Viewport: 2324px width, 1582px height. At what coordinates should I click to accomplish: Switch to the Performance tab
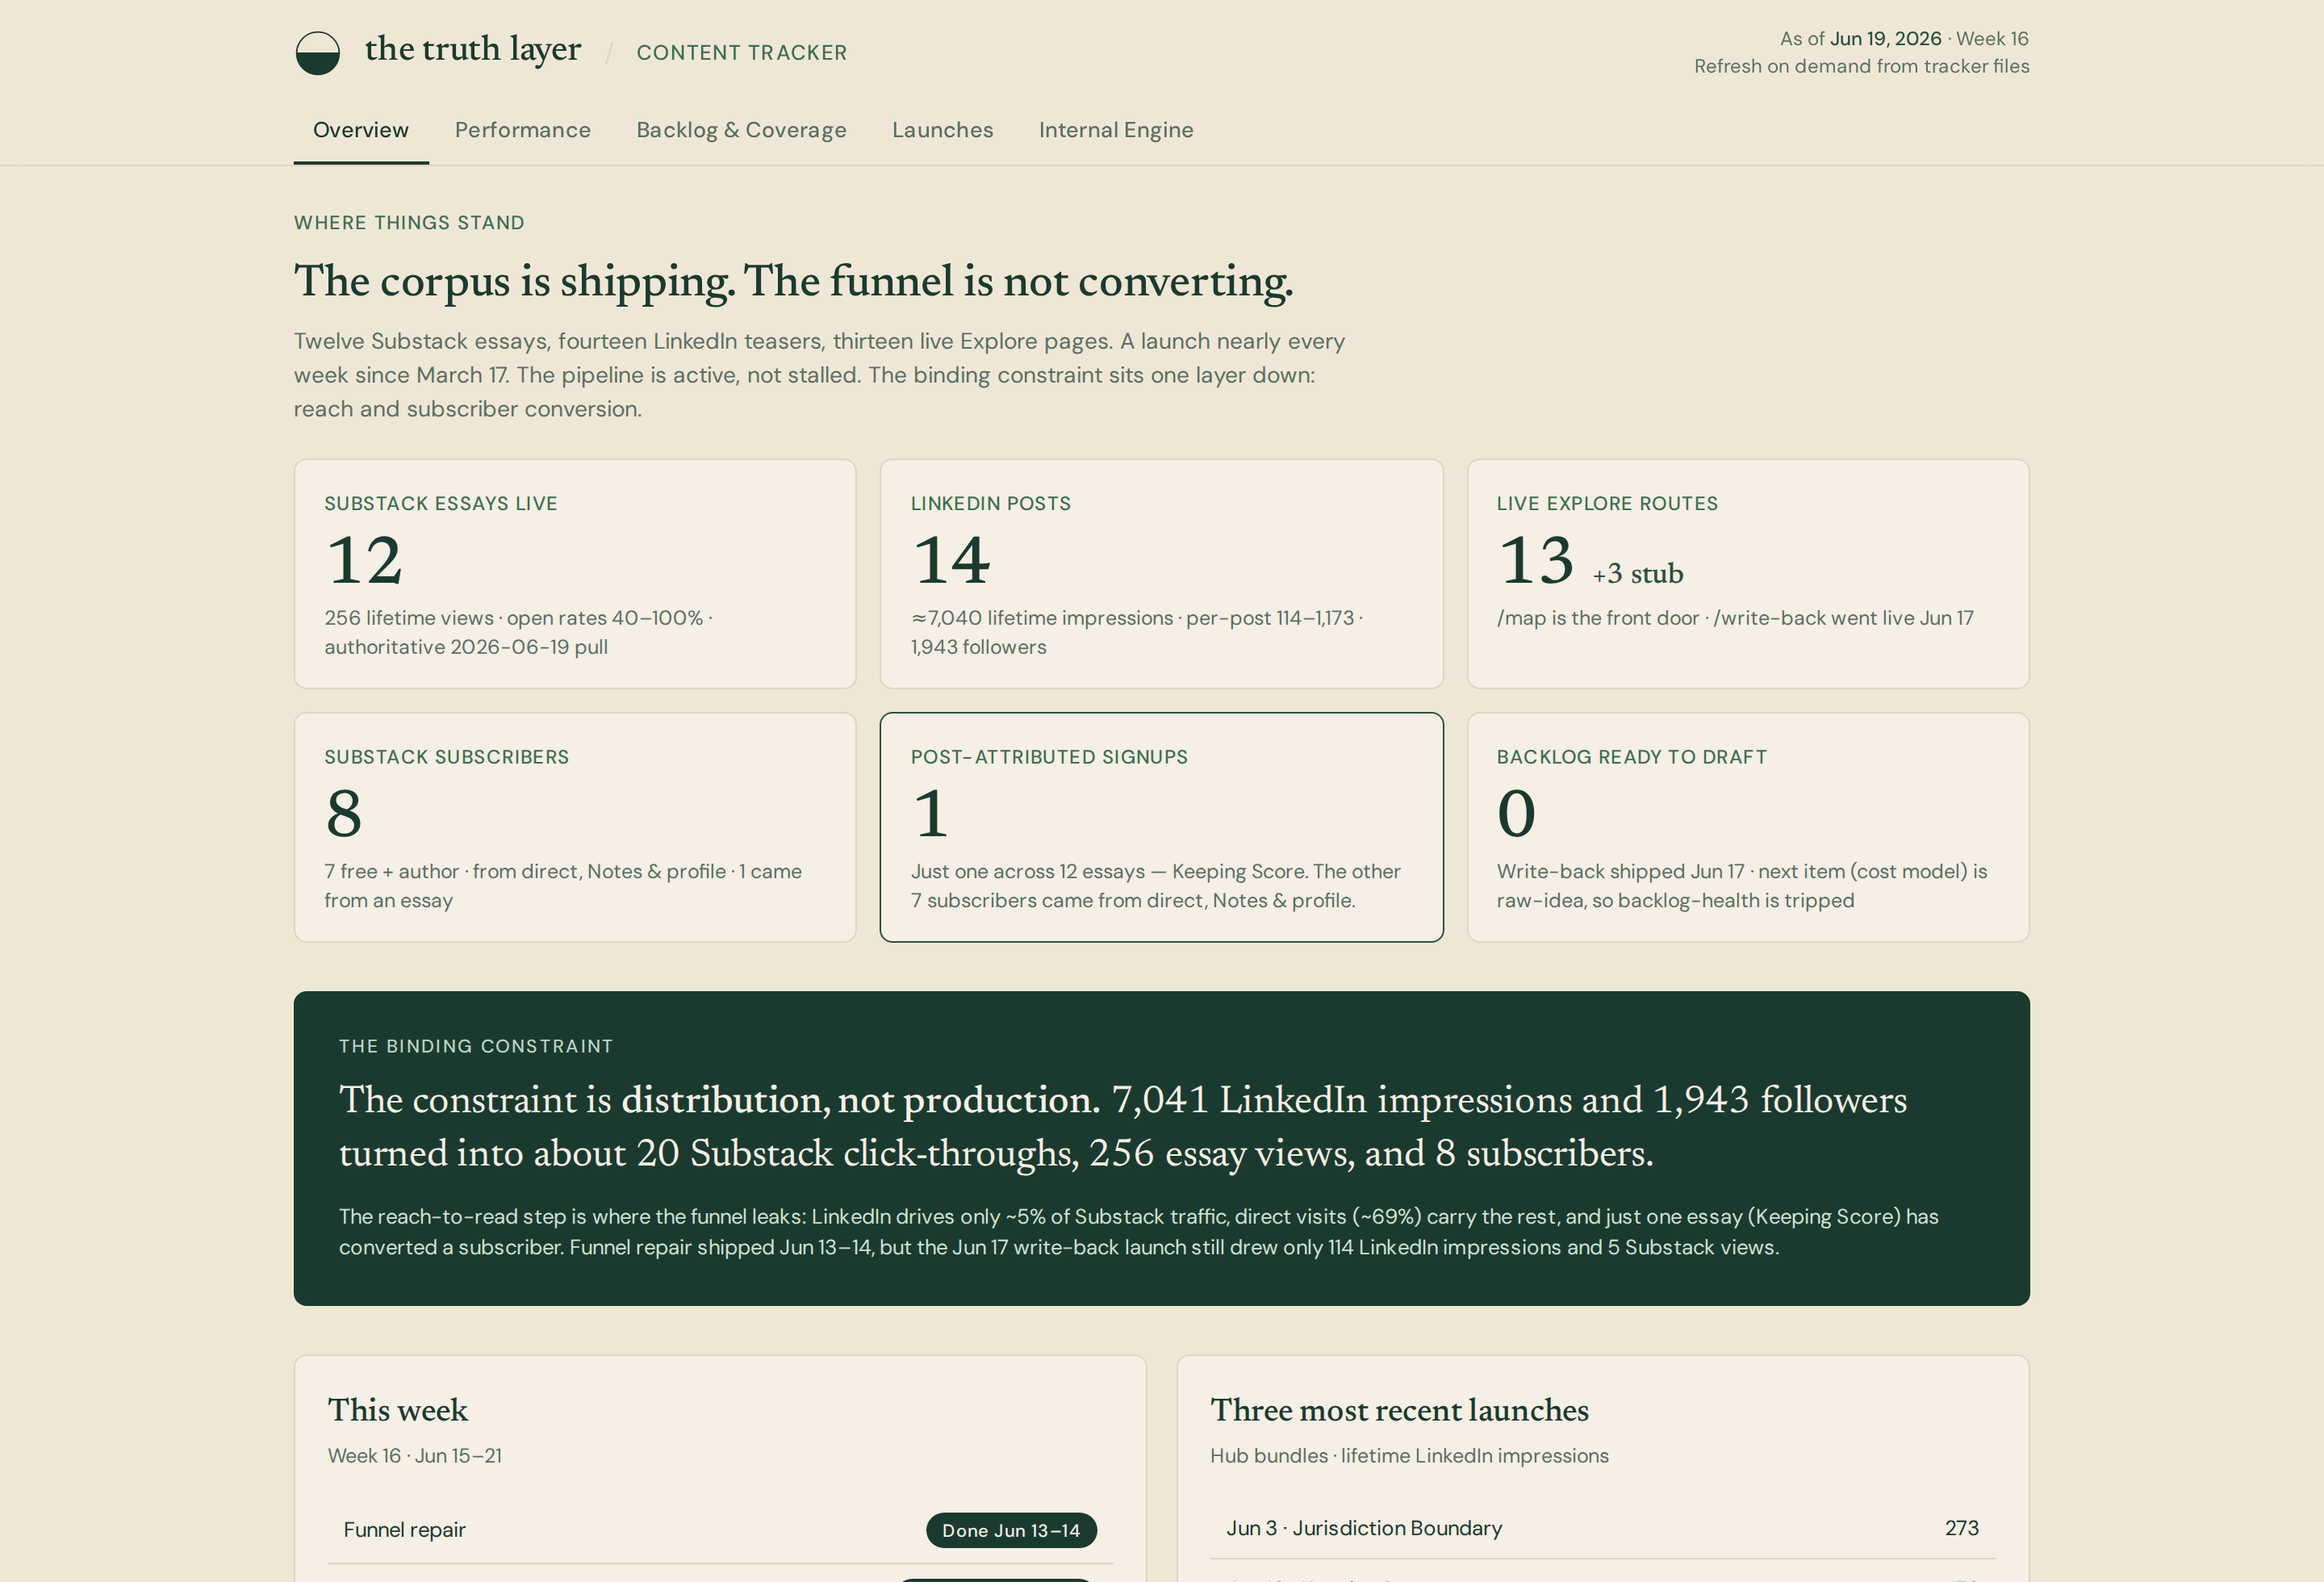coord(523,130)
